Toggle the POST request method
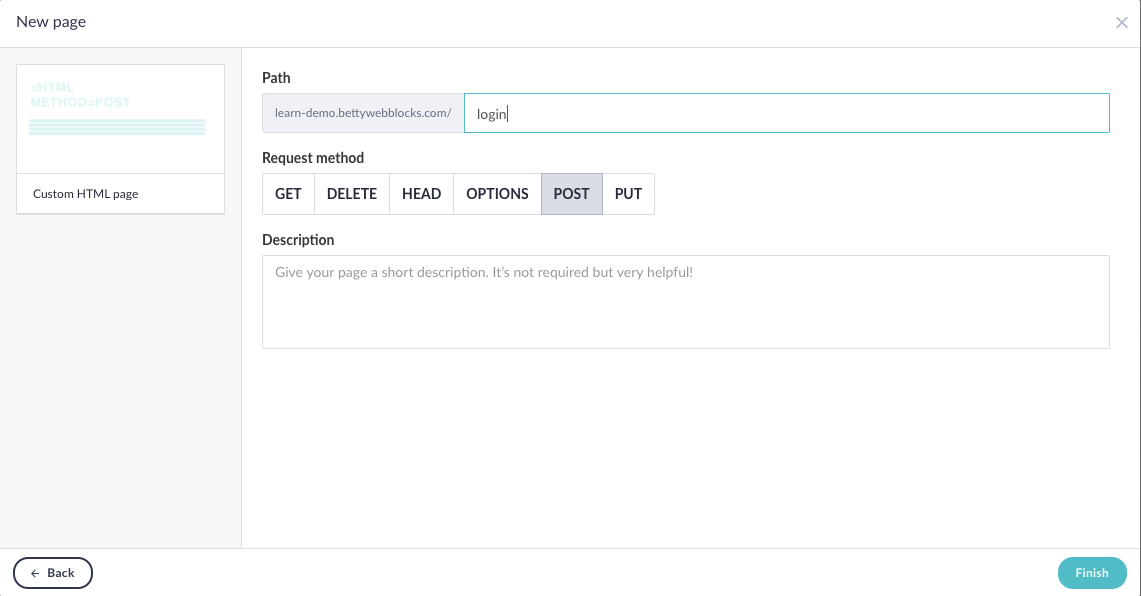Screen dimensions: 1141x596 pos(571,193)
